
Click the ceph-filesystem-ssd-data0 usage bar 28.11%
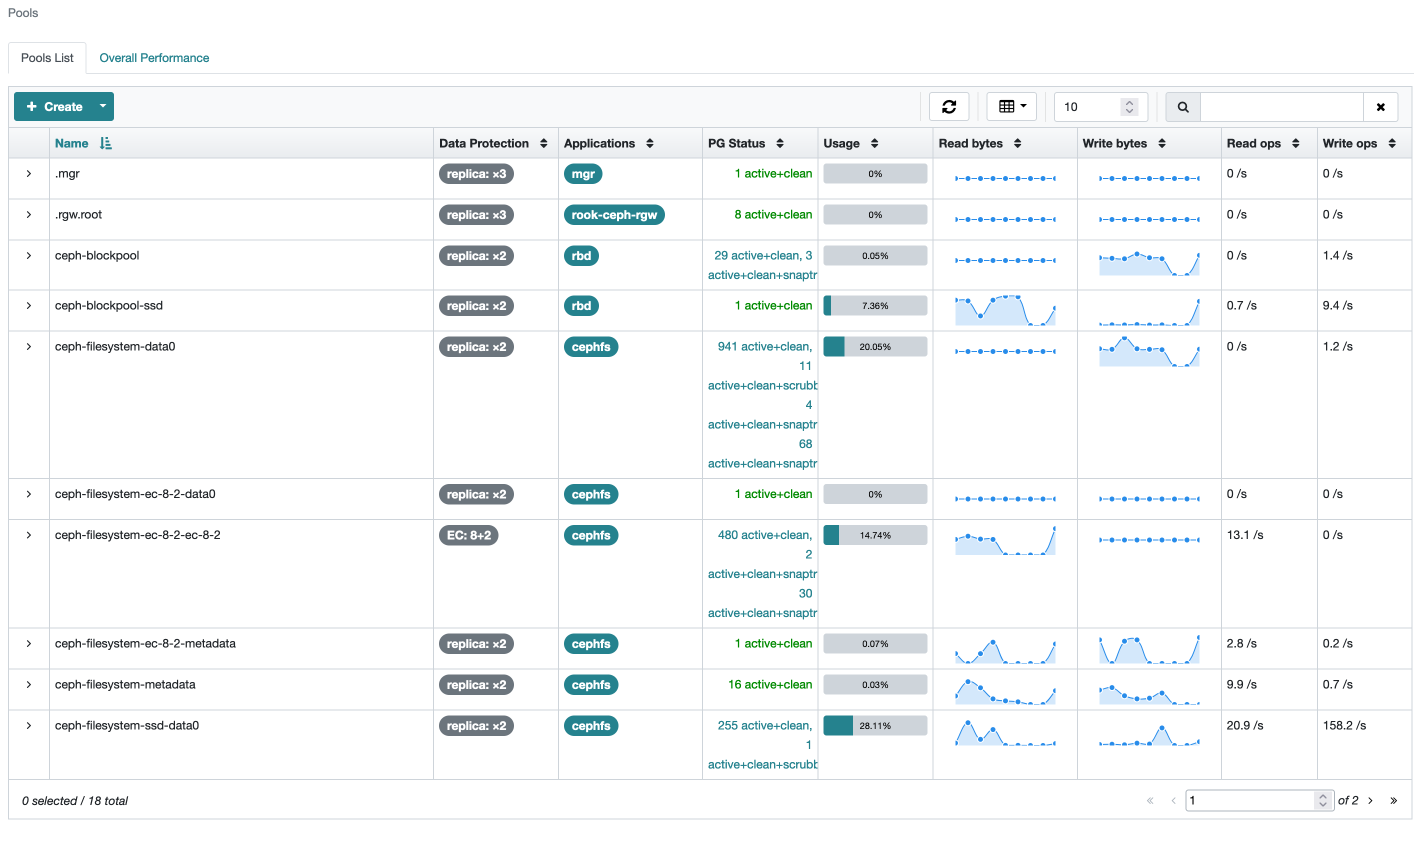pos(875,726)
